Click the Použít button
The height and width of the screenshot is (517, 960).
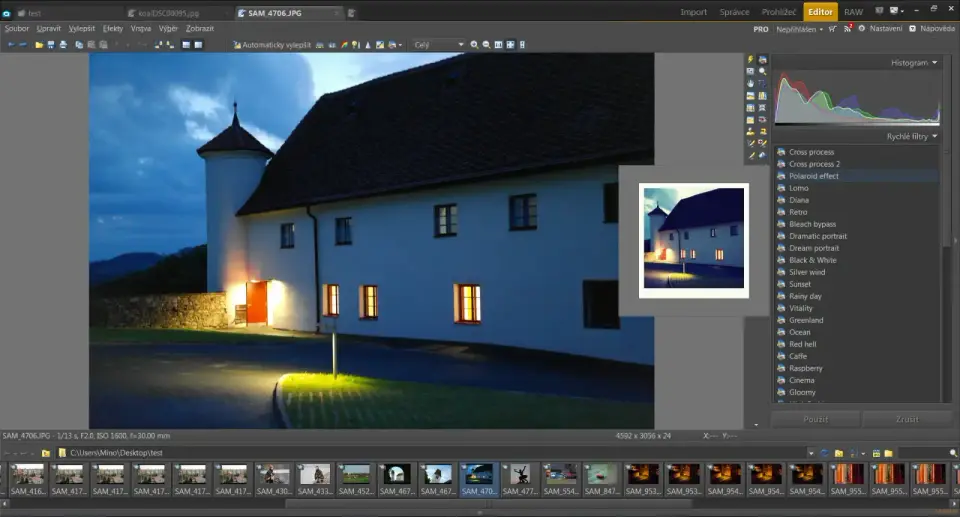tap(815, 419)
